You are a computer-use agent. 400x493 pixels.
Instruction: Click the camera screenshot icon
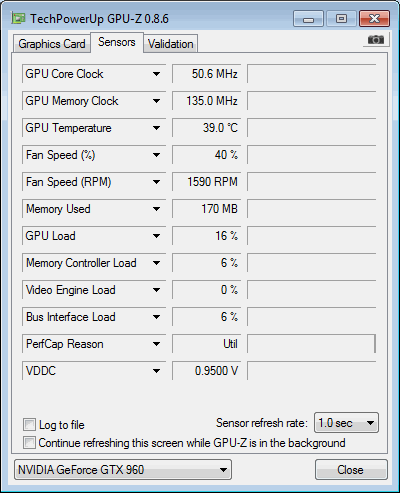coord(376,40)
